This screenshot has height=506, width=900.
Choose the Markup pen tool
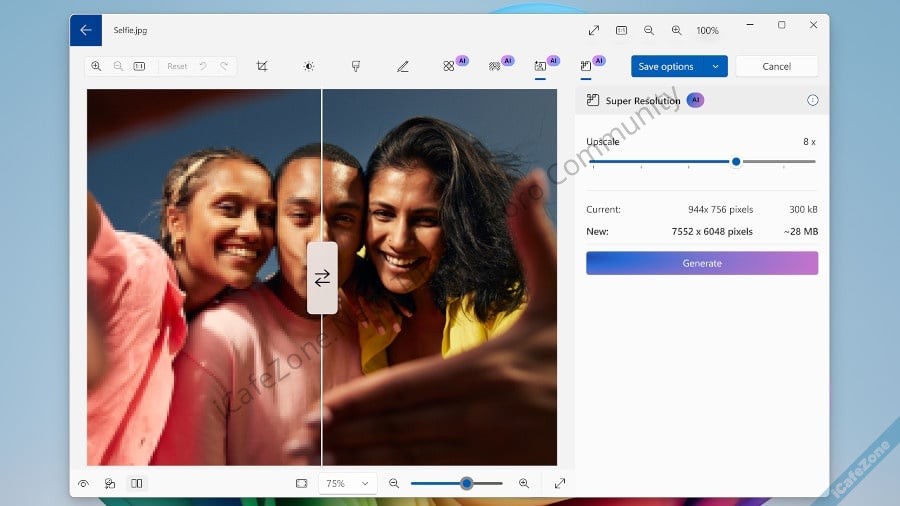click(x=403, y=66)
